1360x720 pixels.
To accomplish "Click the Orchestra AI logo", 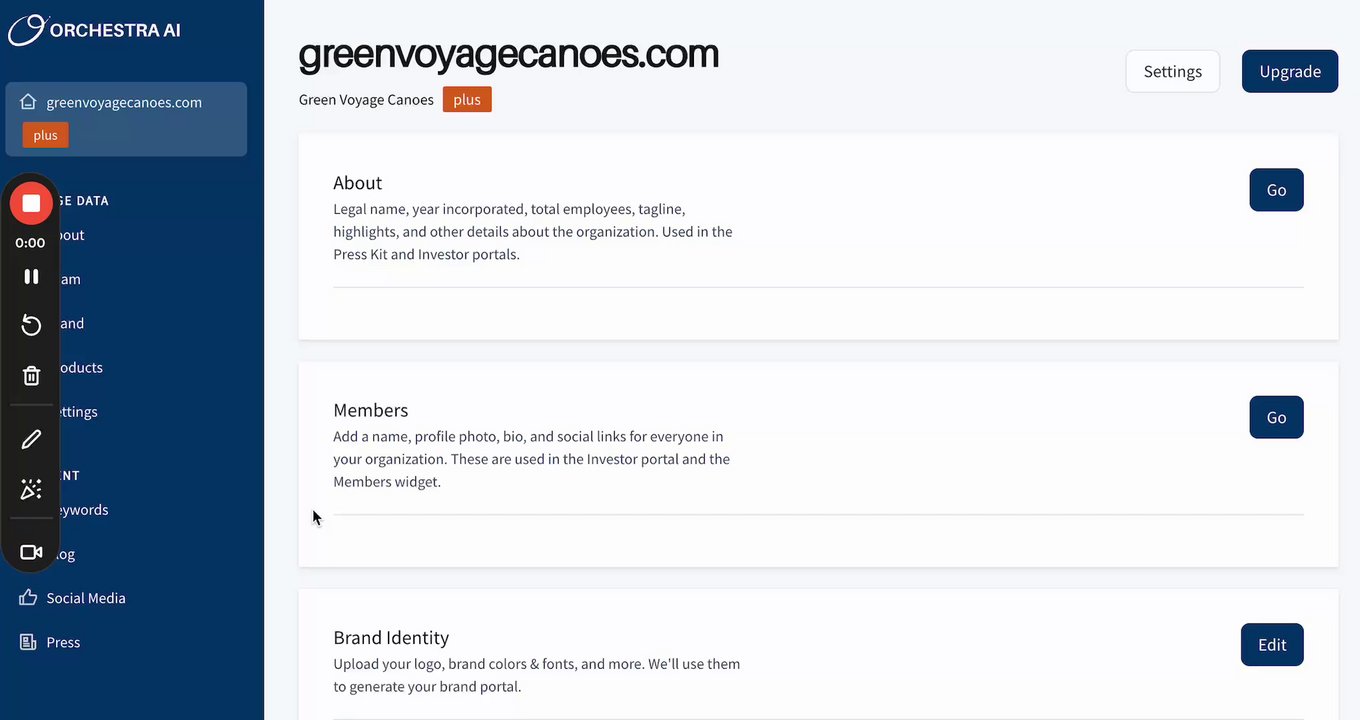I will [94, 30].
